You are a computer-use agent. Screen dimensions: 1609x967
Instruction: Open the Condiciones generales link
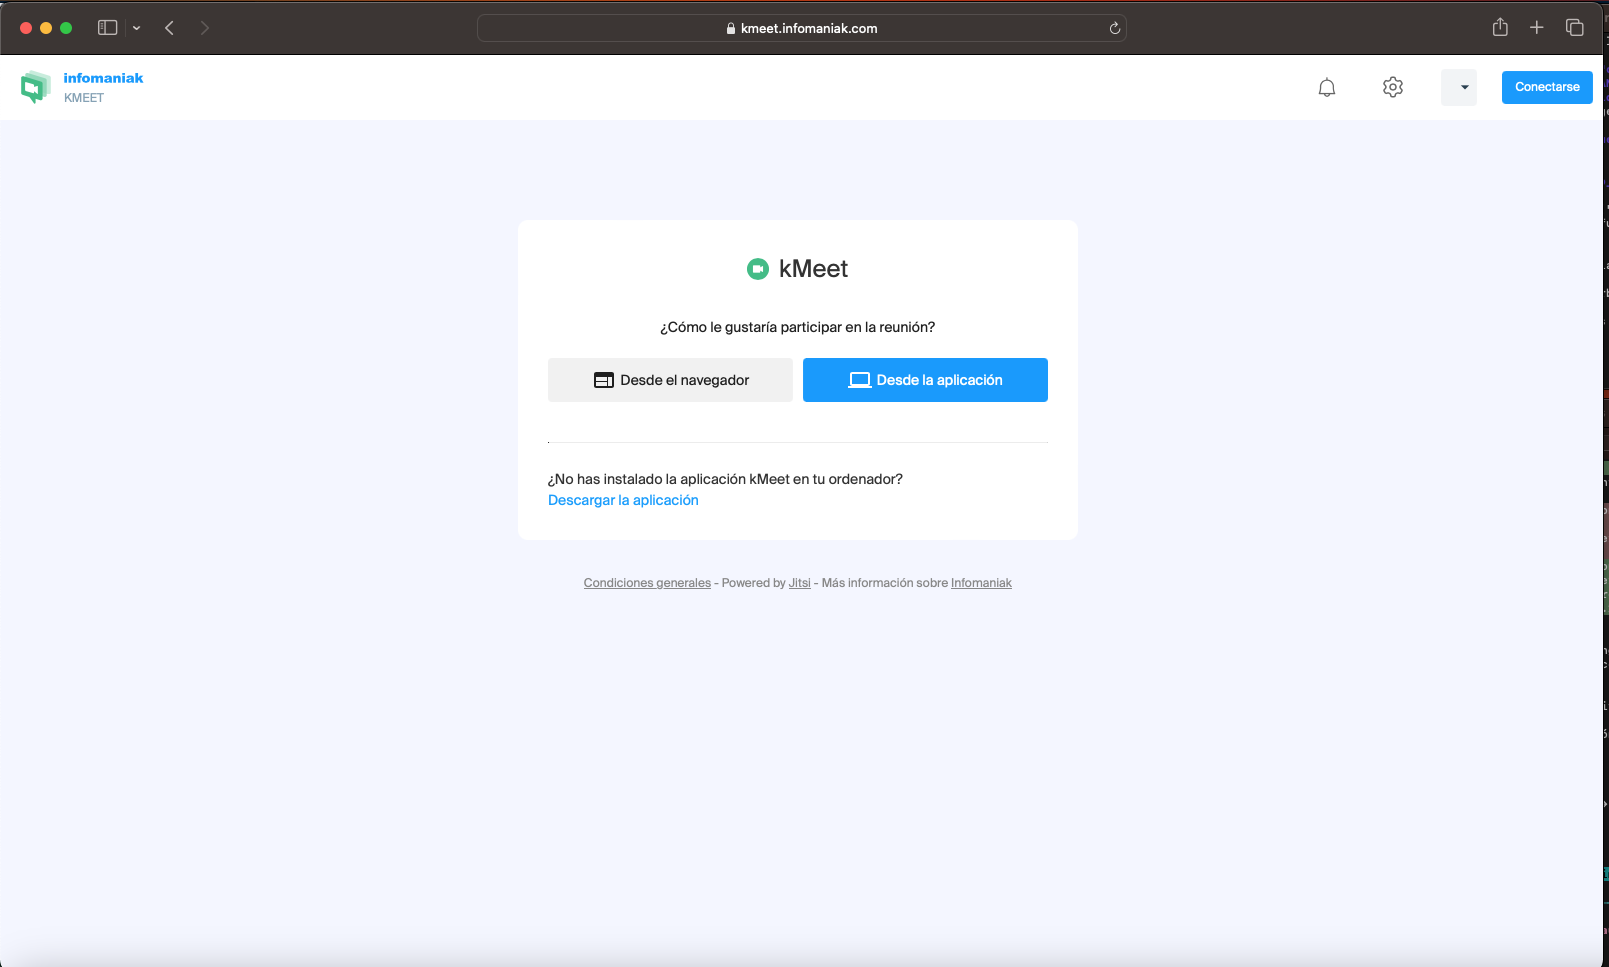pyautogui.click(x=647, y=583)
